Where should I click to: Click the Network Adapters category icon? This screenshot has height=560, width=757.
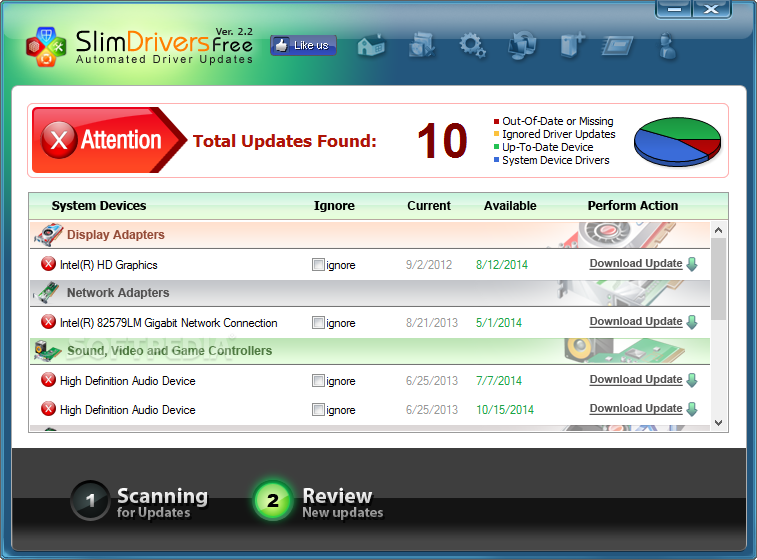47,293
